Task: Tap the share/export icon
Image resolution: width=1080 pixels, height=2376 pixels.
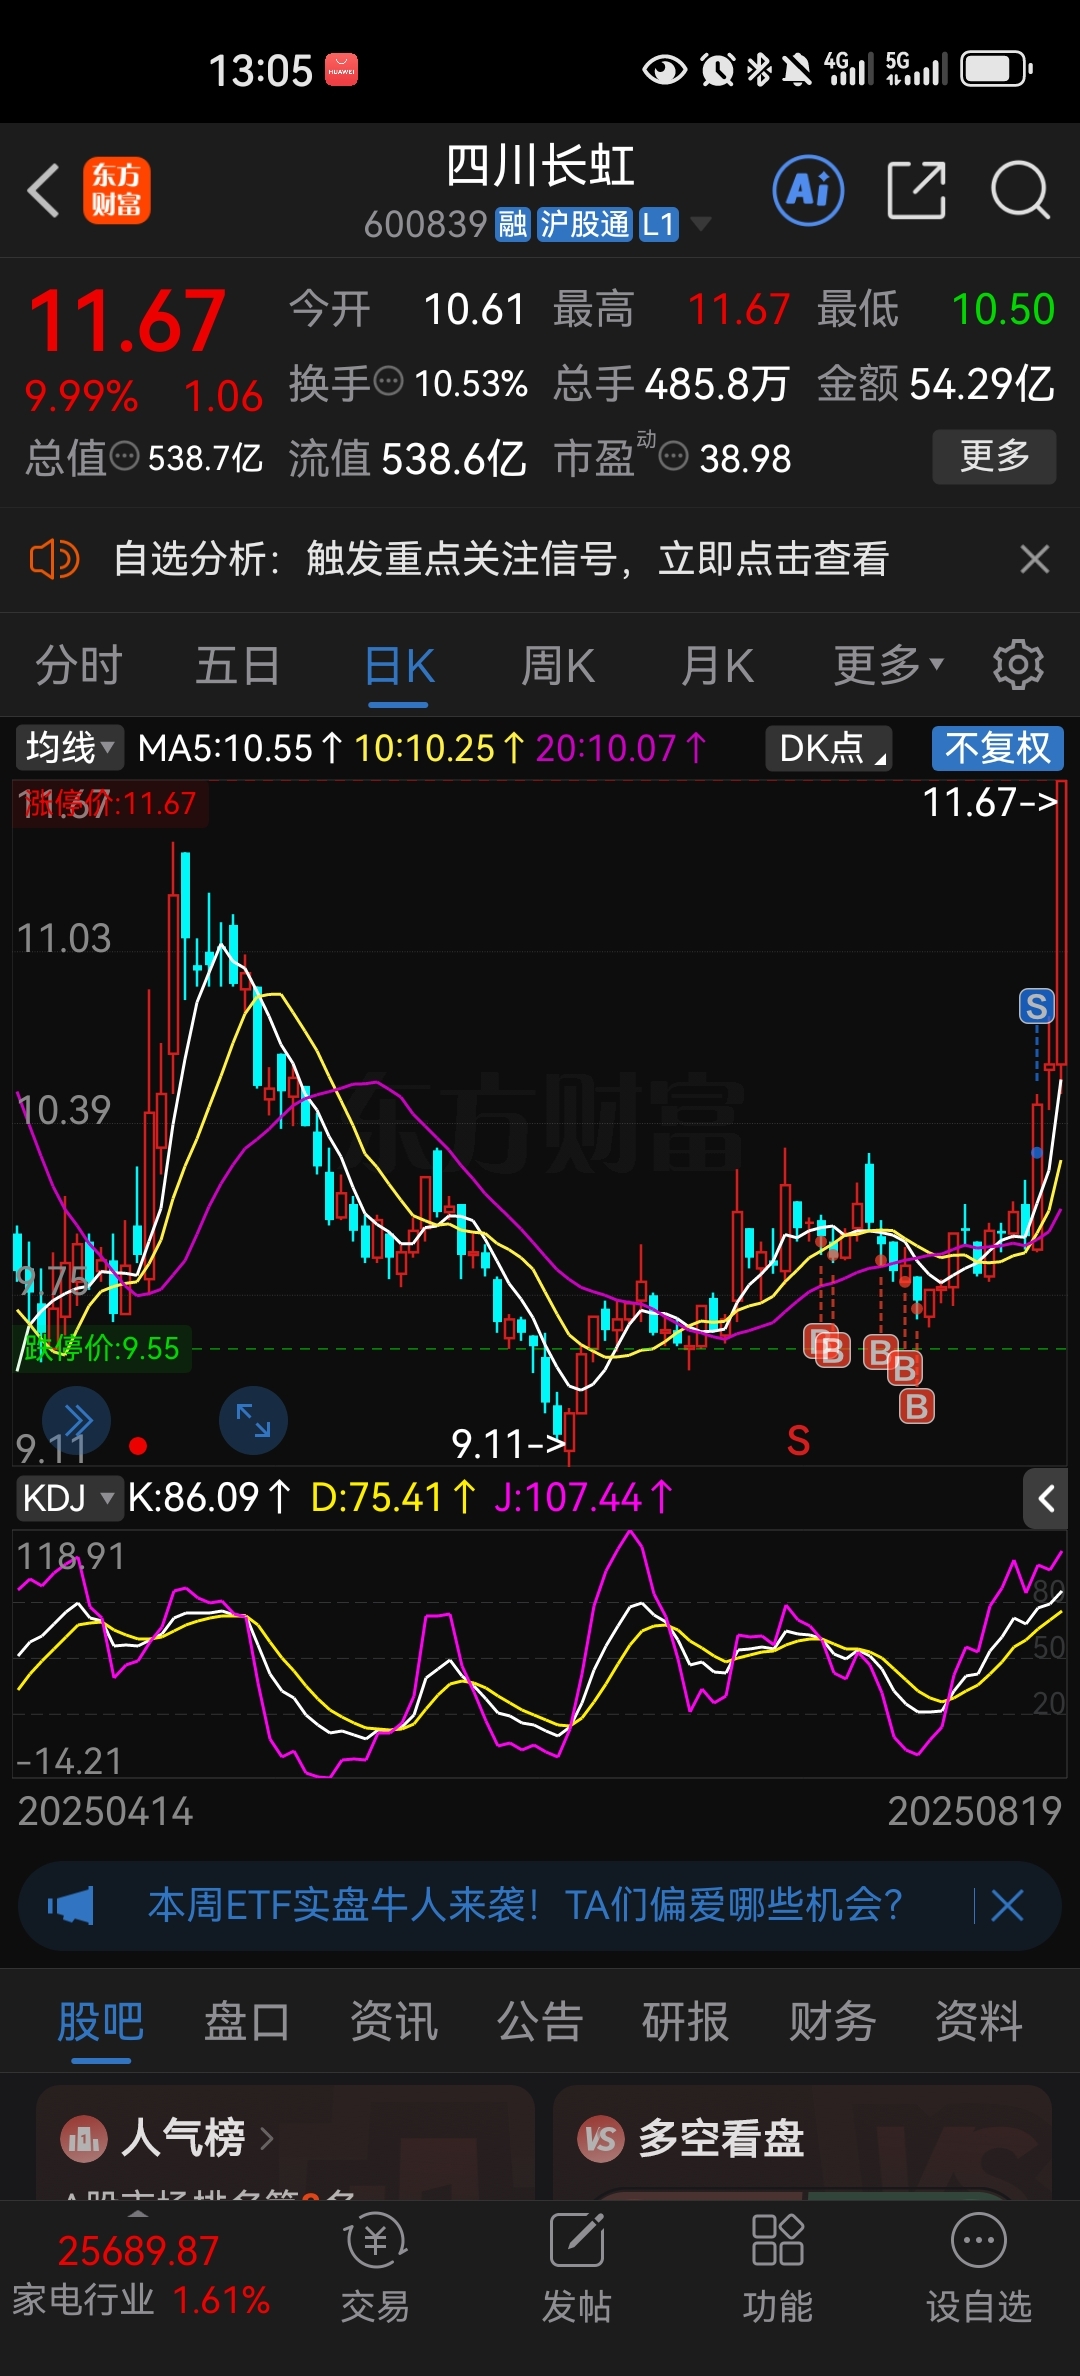Action: [917, 190]
